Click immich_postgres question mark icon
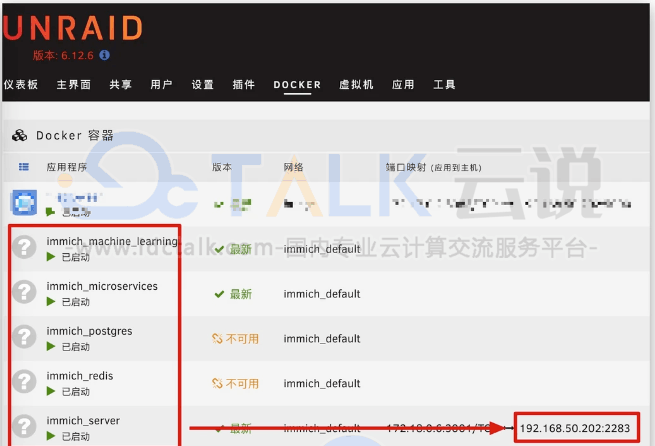This screenshot has height=446, width=655. [24, 336]
